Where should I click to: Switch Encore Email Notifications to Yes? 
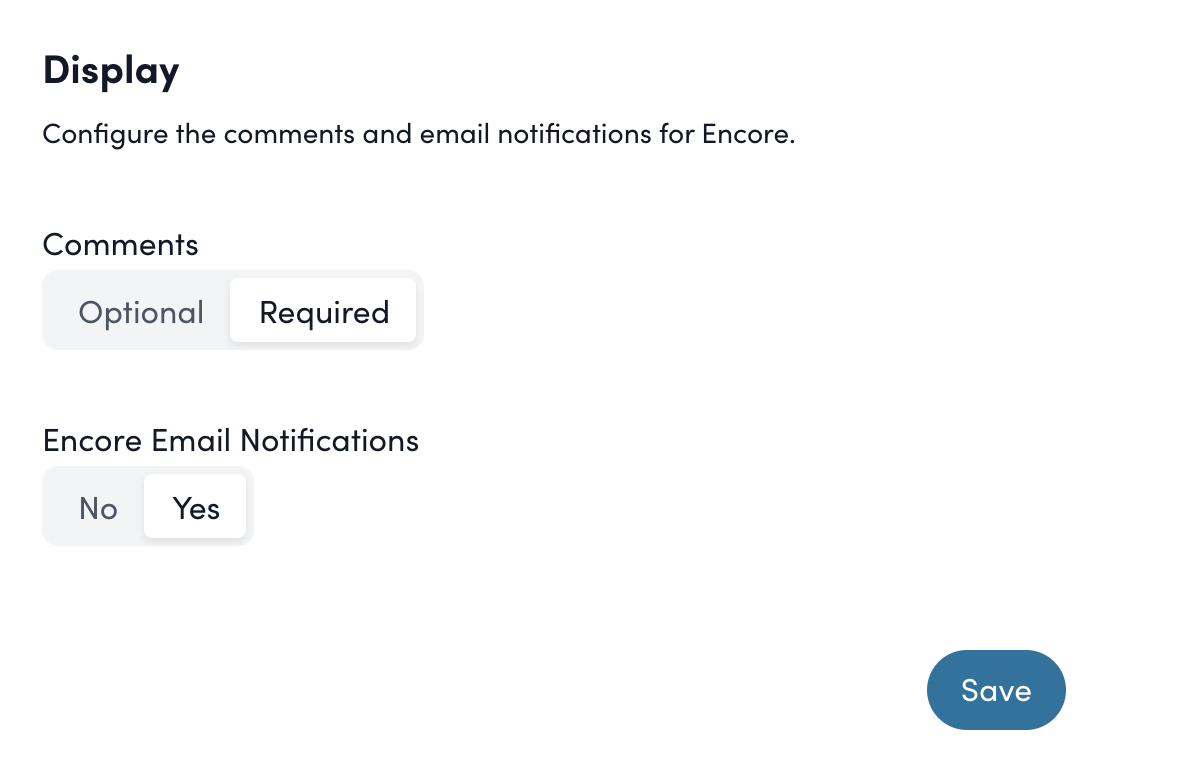click(x=195, y=507)
